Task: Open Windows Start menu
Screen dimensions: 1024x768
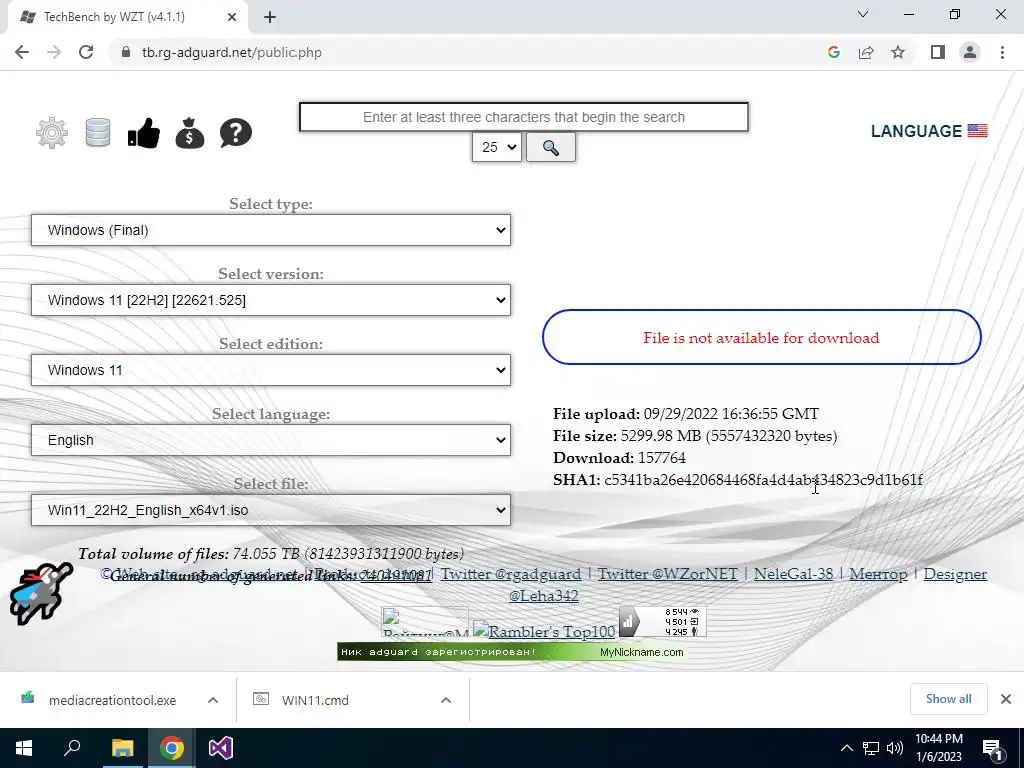Action: [24, 748]
